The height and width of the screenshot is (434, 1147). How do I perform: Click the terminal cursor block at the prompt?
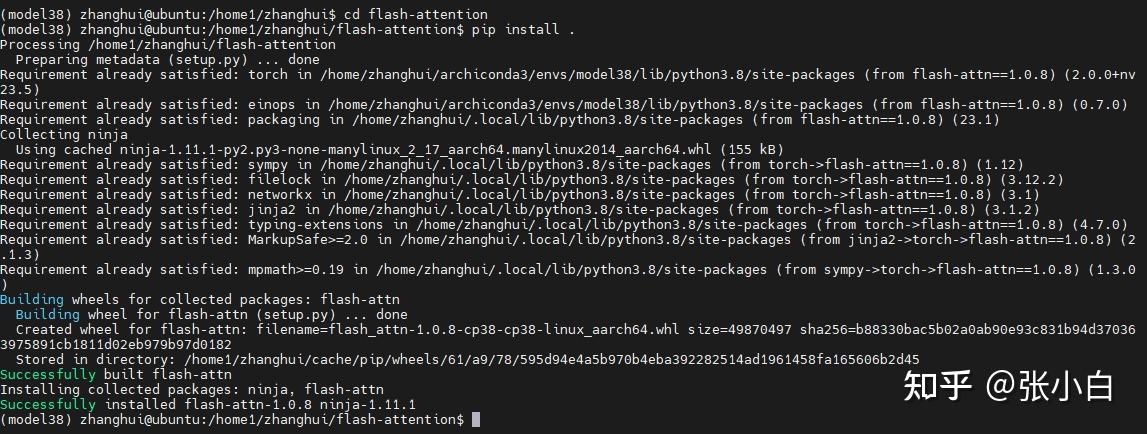click(x=476, y=419)
